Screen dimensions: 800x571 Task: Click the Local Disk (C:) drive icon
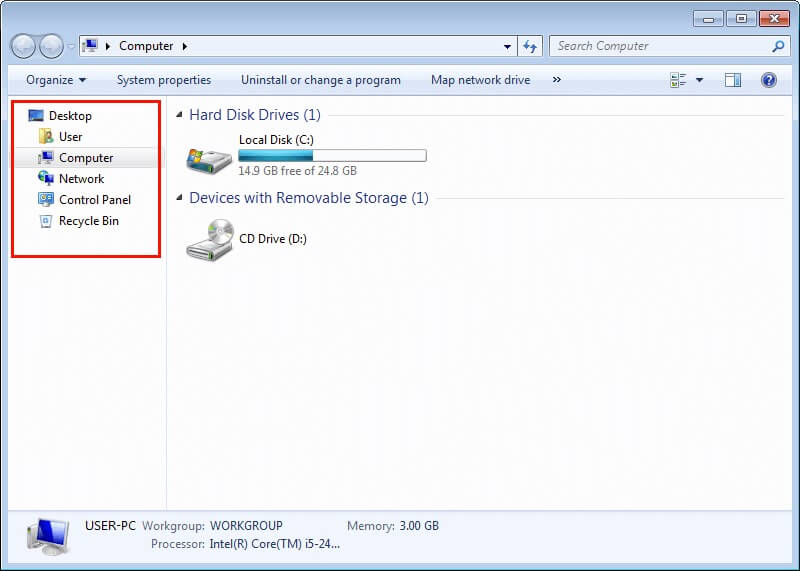208,158
